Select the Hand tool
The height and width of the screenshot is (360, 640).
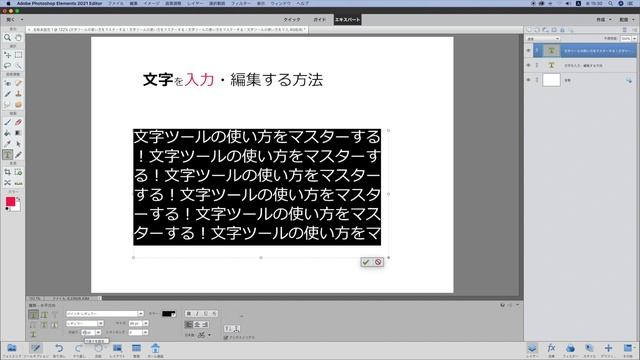point(18,38)
